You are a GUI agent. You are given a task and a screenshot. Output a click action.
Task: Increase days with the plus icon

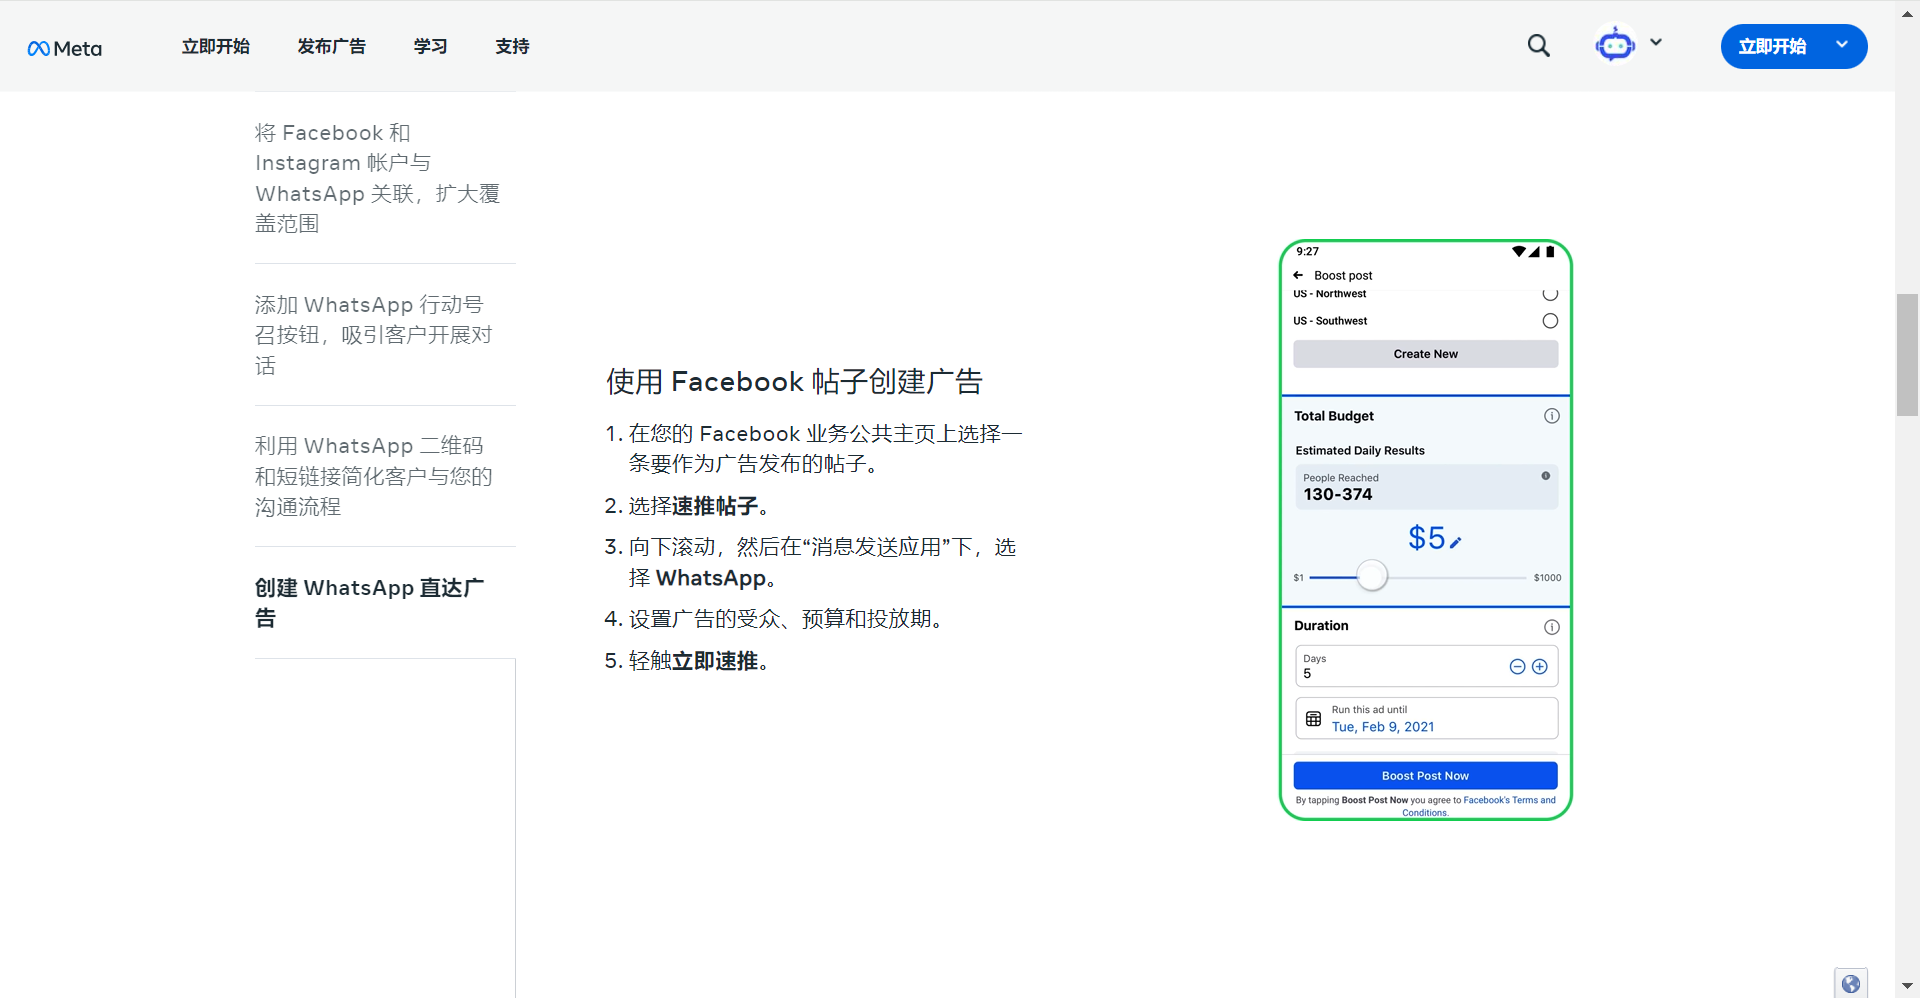pos(1540,667)
